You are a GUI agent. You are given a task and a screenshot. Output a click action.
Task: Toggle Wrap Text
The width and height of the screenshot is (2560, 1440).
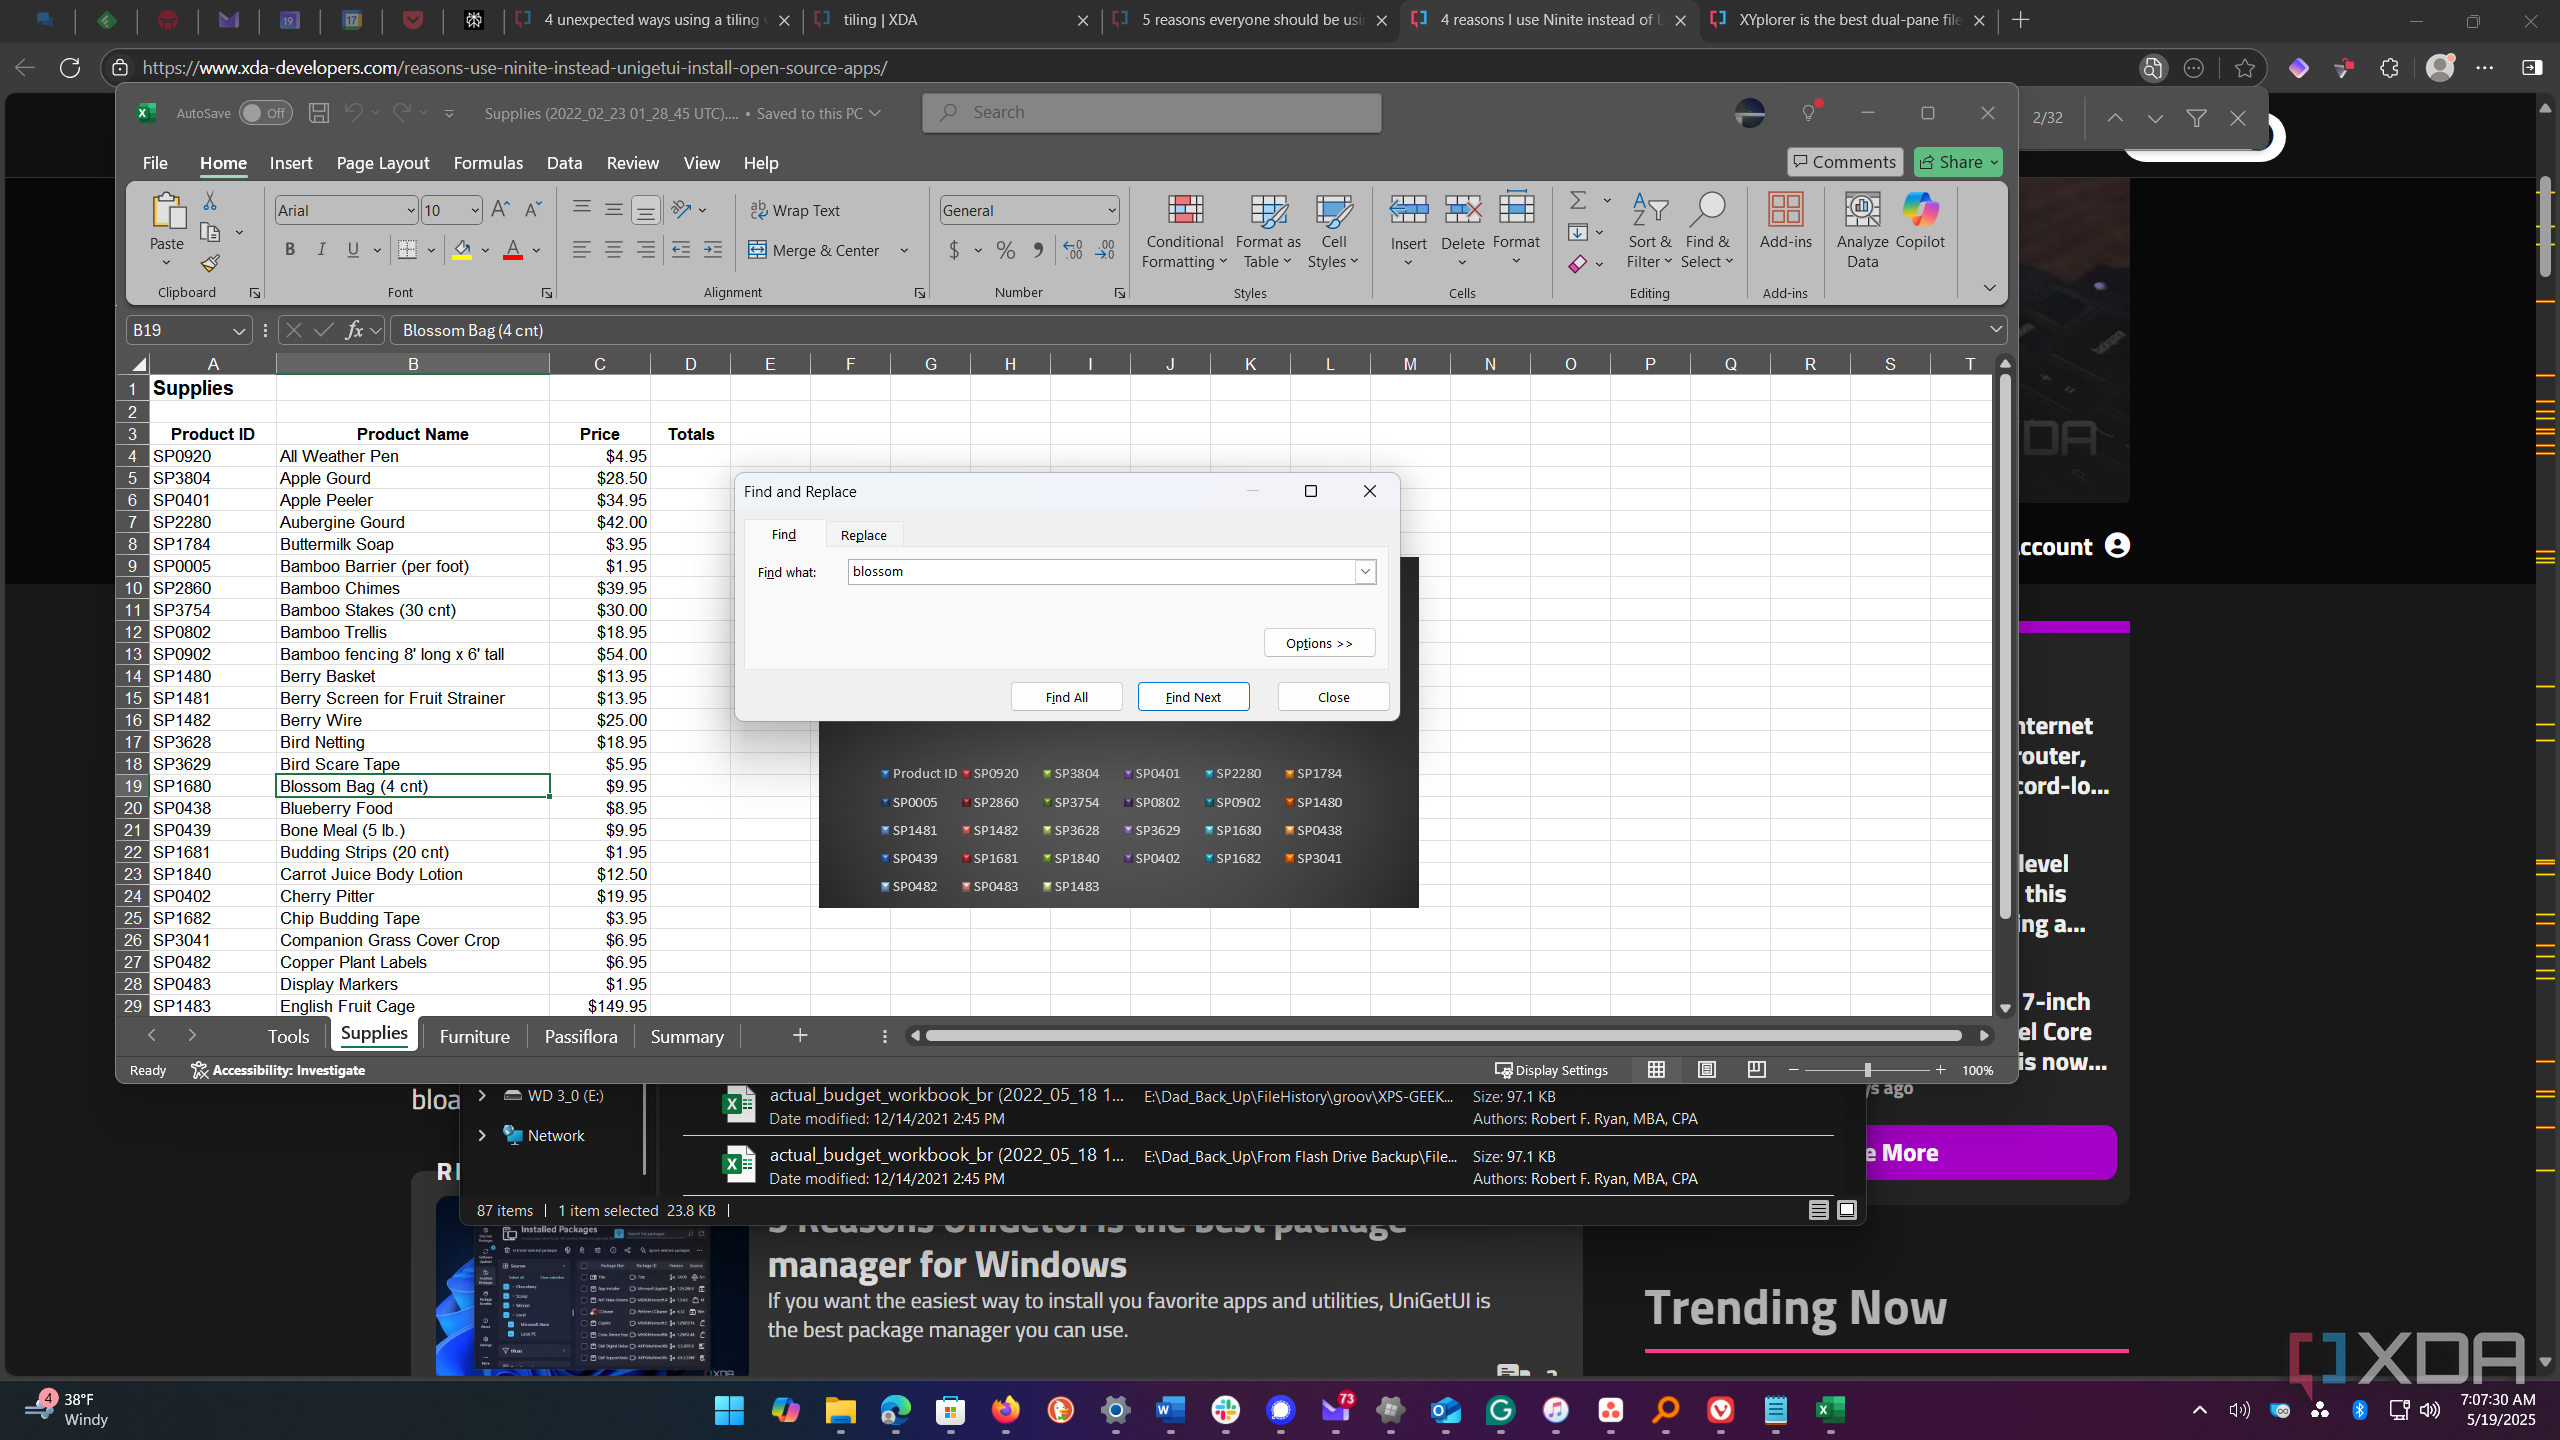pyautogui.click(x=795, y=210)
